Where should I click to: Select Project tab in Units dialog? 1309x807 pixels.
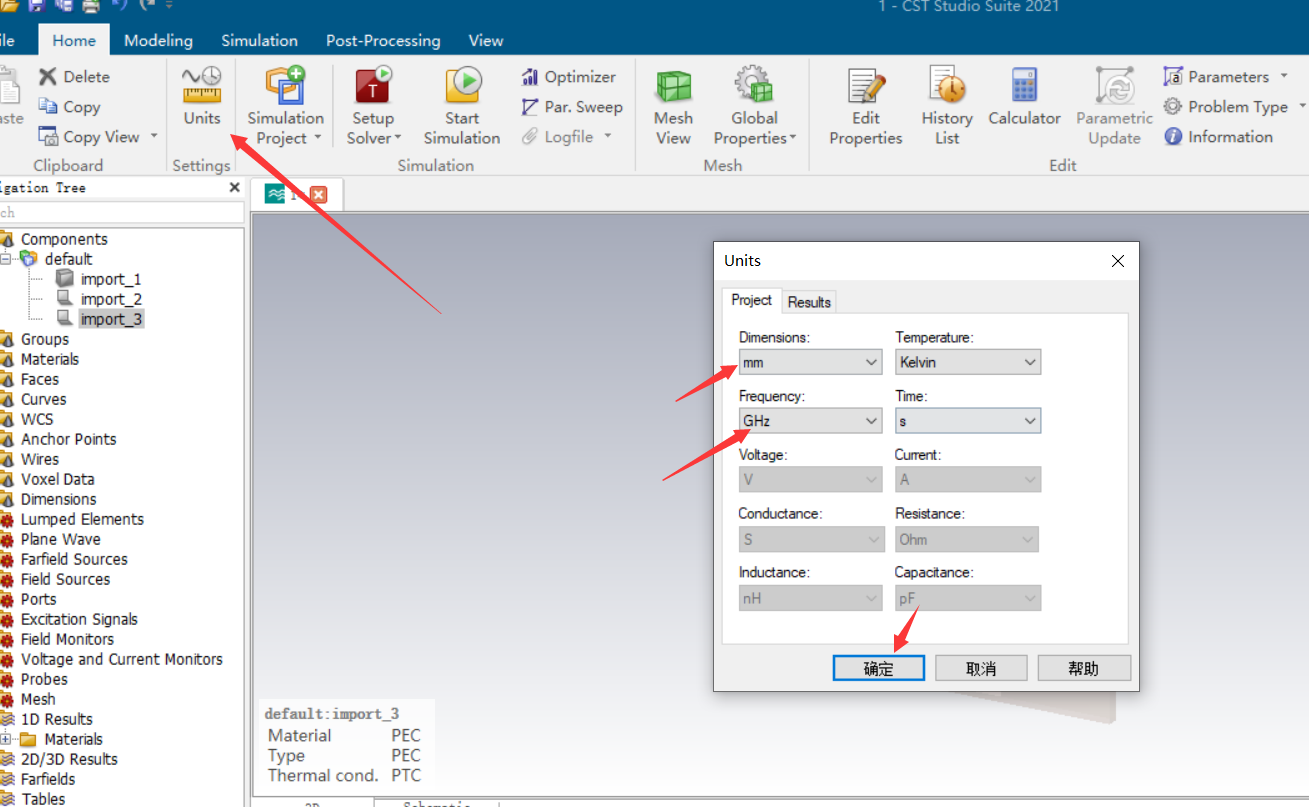751,300
